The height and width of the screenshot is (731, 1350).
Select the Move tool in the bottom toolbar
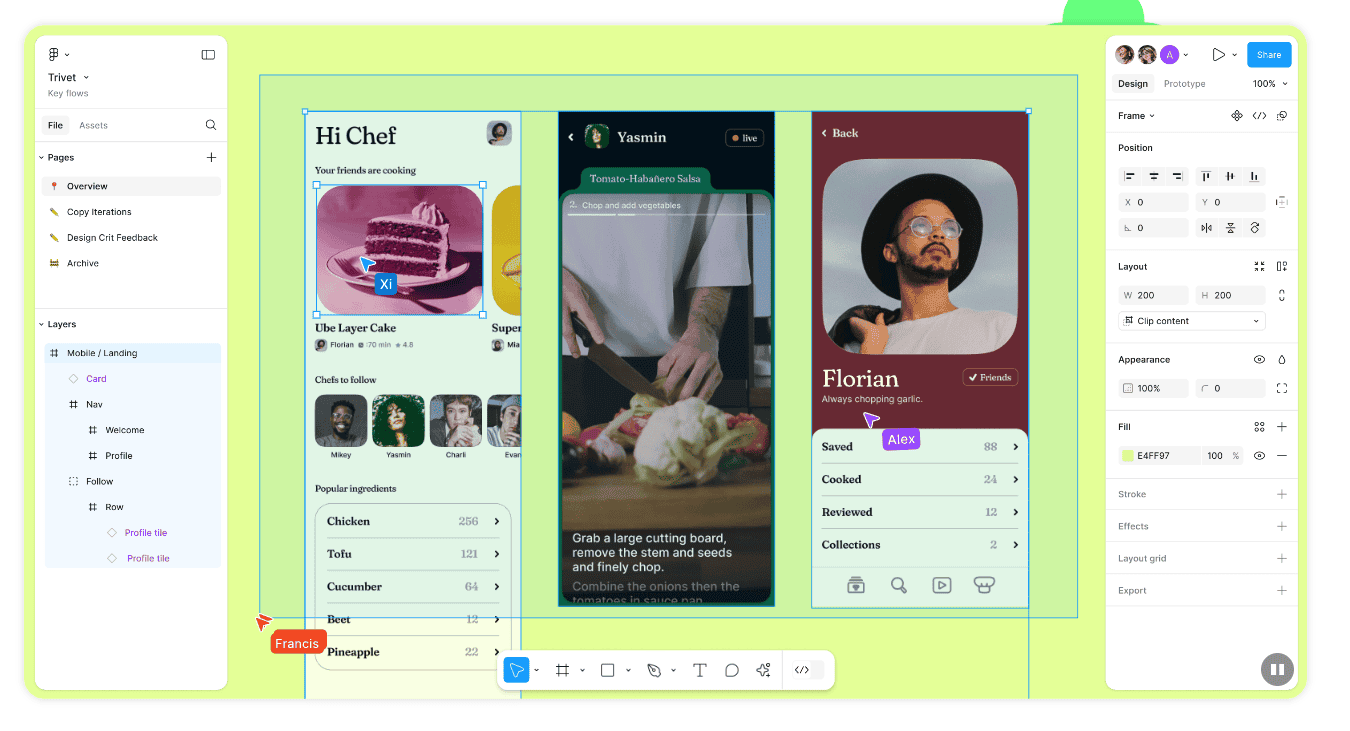click(516, 670)
